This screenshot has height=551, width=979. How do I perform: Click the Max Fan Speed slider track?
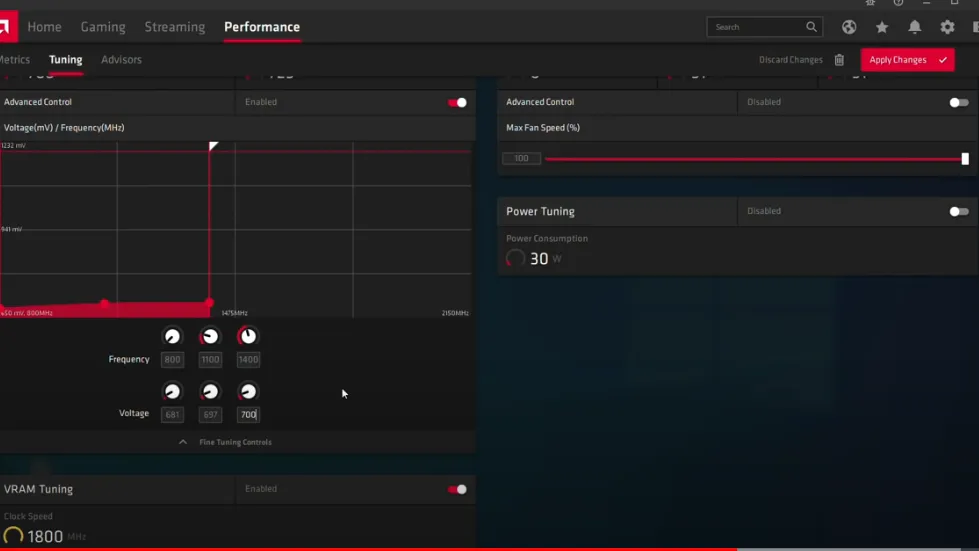tap(753, 158)
